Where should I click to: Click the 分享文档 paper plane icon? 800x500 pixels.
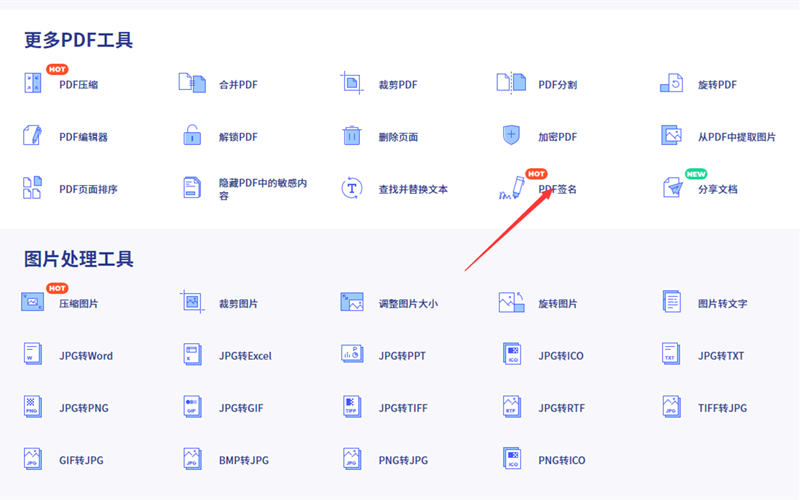671,188
